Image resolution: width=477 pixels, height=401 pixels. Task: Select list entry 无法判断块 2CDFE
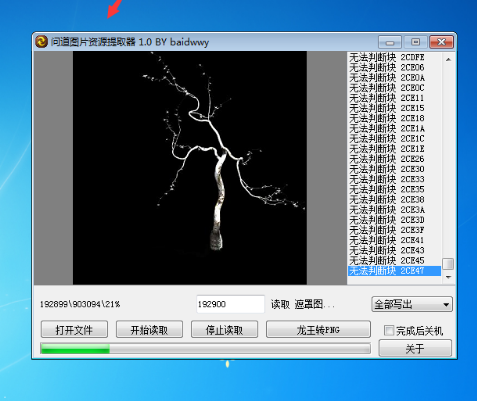(x=394, y=57)
